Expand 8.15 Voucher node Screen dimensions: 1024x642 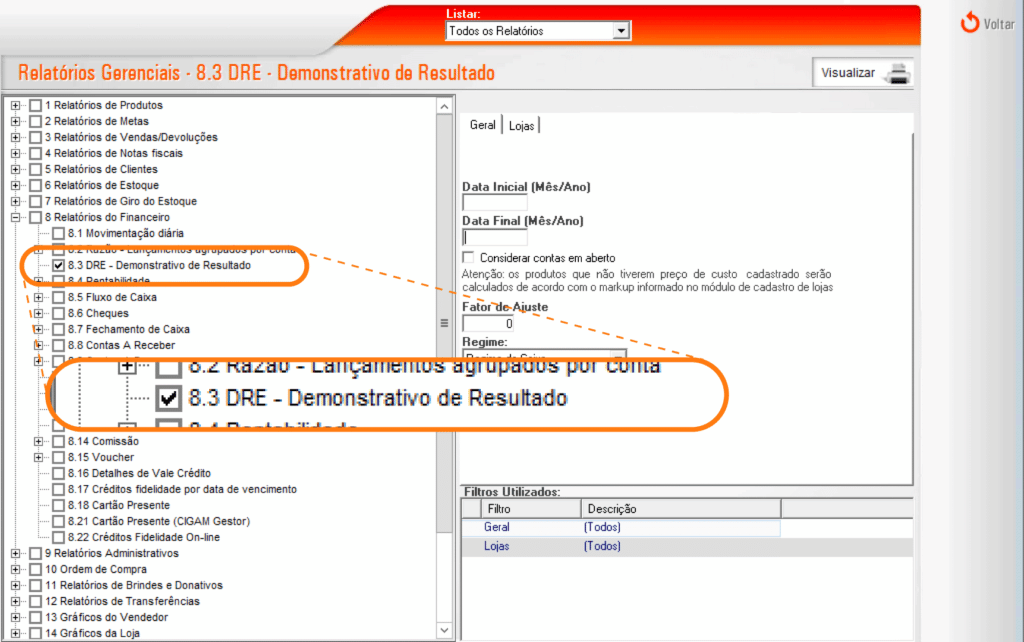[x=39, y=457]
